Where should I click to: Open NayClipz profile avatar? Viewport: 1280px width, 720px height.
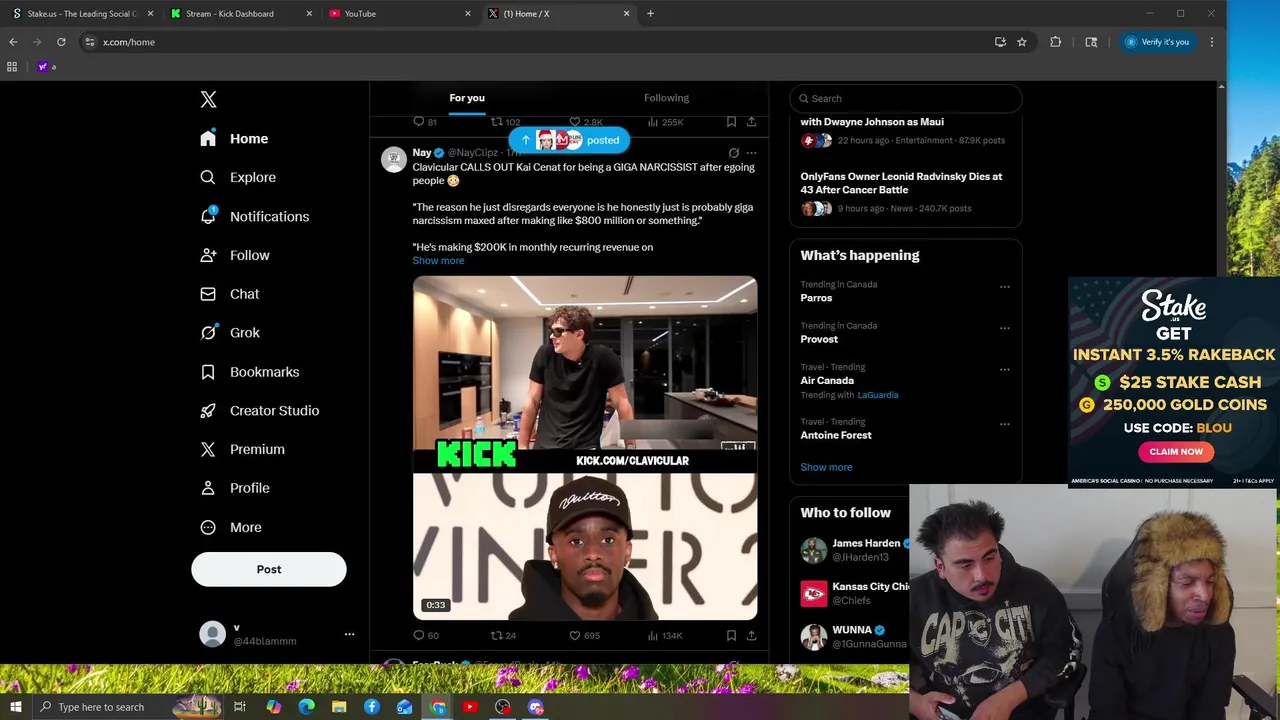tap(394, 159)
